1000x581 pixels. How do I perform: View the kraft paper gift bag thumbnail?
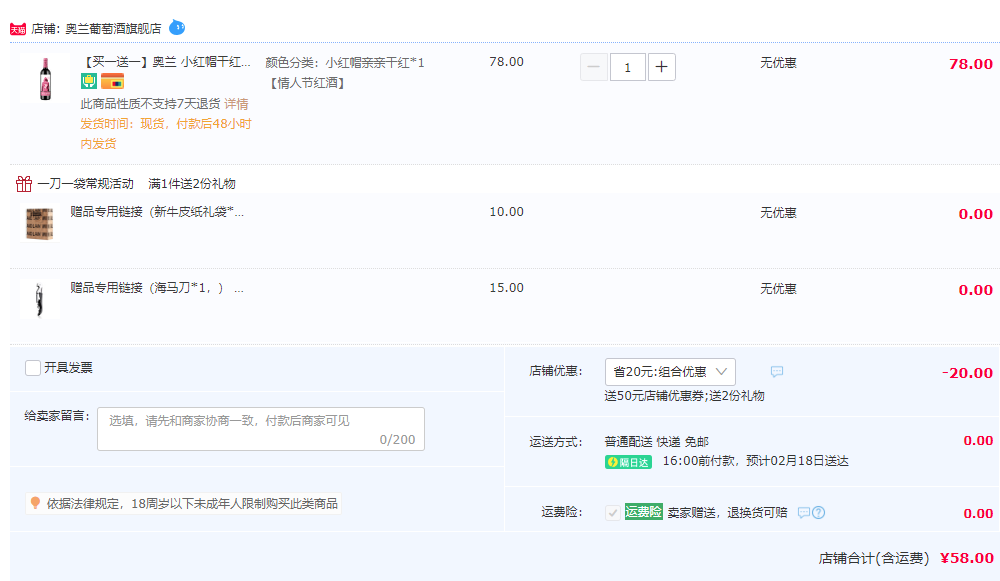pos(40,223)
